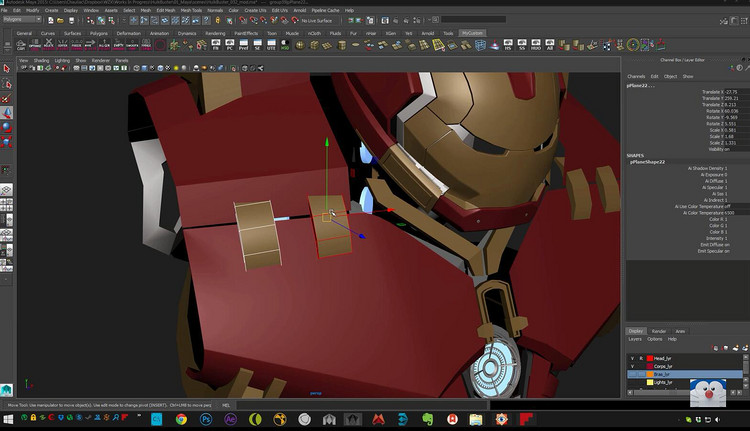Image resolution: width=750 pixels, height=431 pixels.
Task: Click the polygon cylinder shelf icon
Action: coord(342,45)
